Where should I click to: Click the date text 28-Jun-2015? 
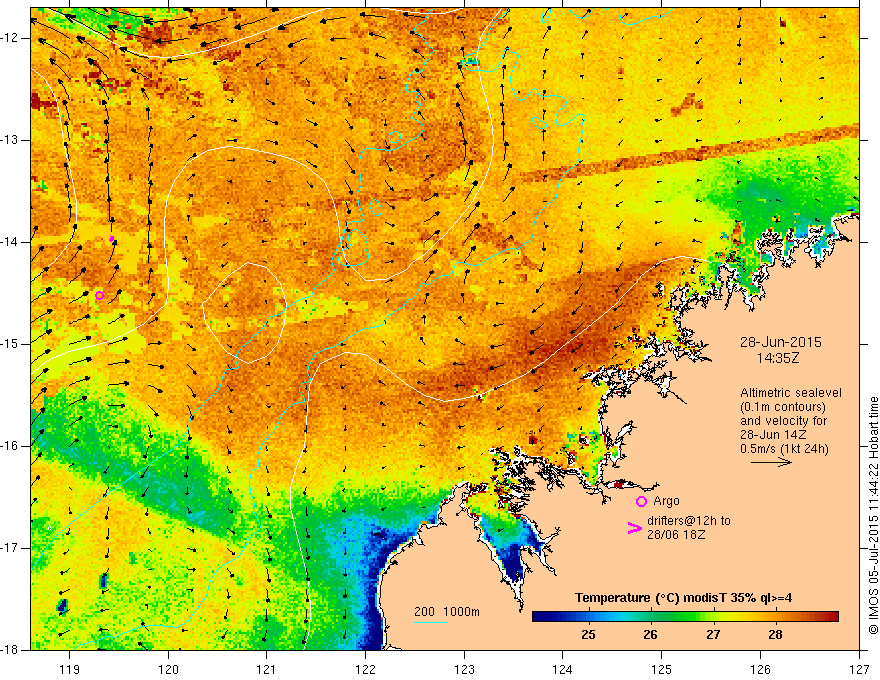781,342
